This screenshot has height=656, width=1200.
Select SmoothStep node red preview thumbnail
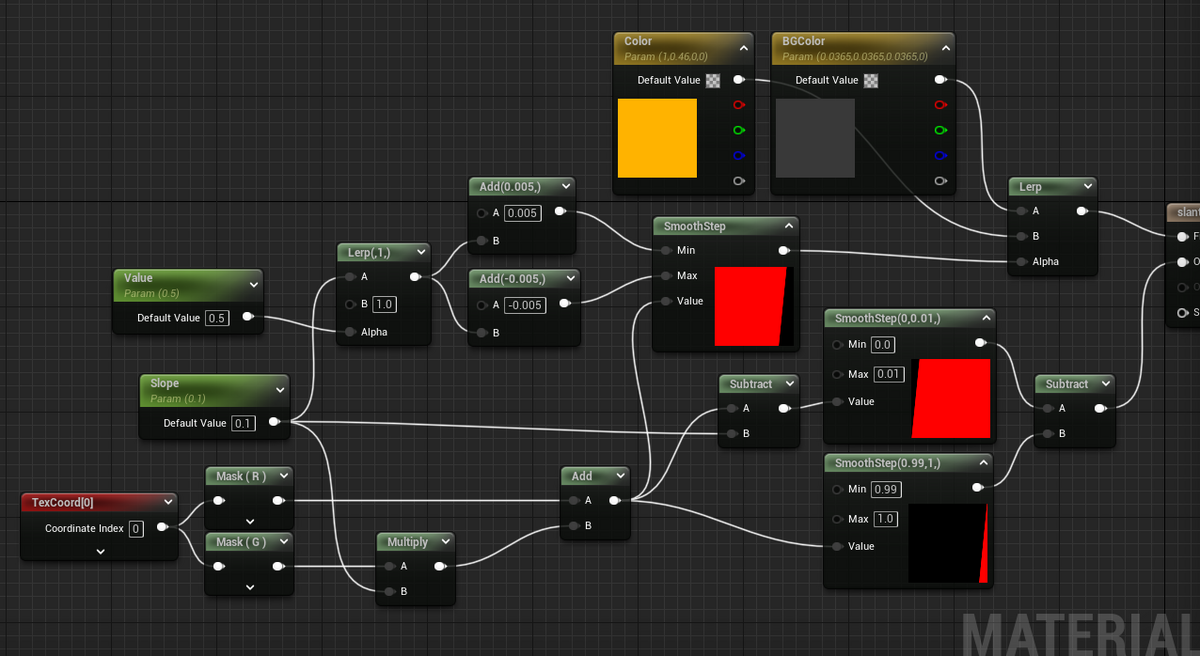754,306
